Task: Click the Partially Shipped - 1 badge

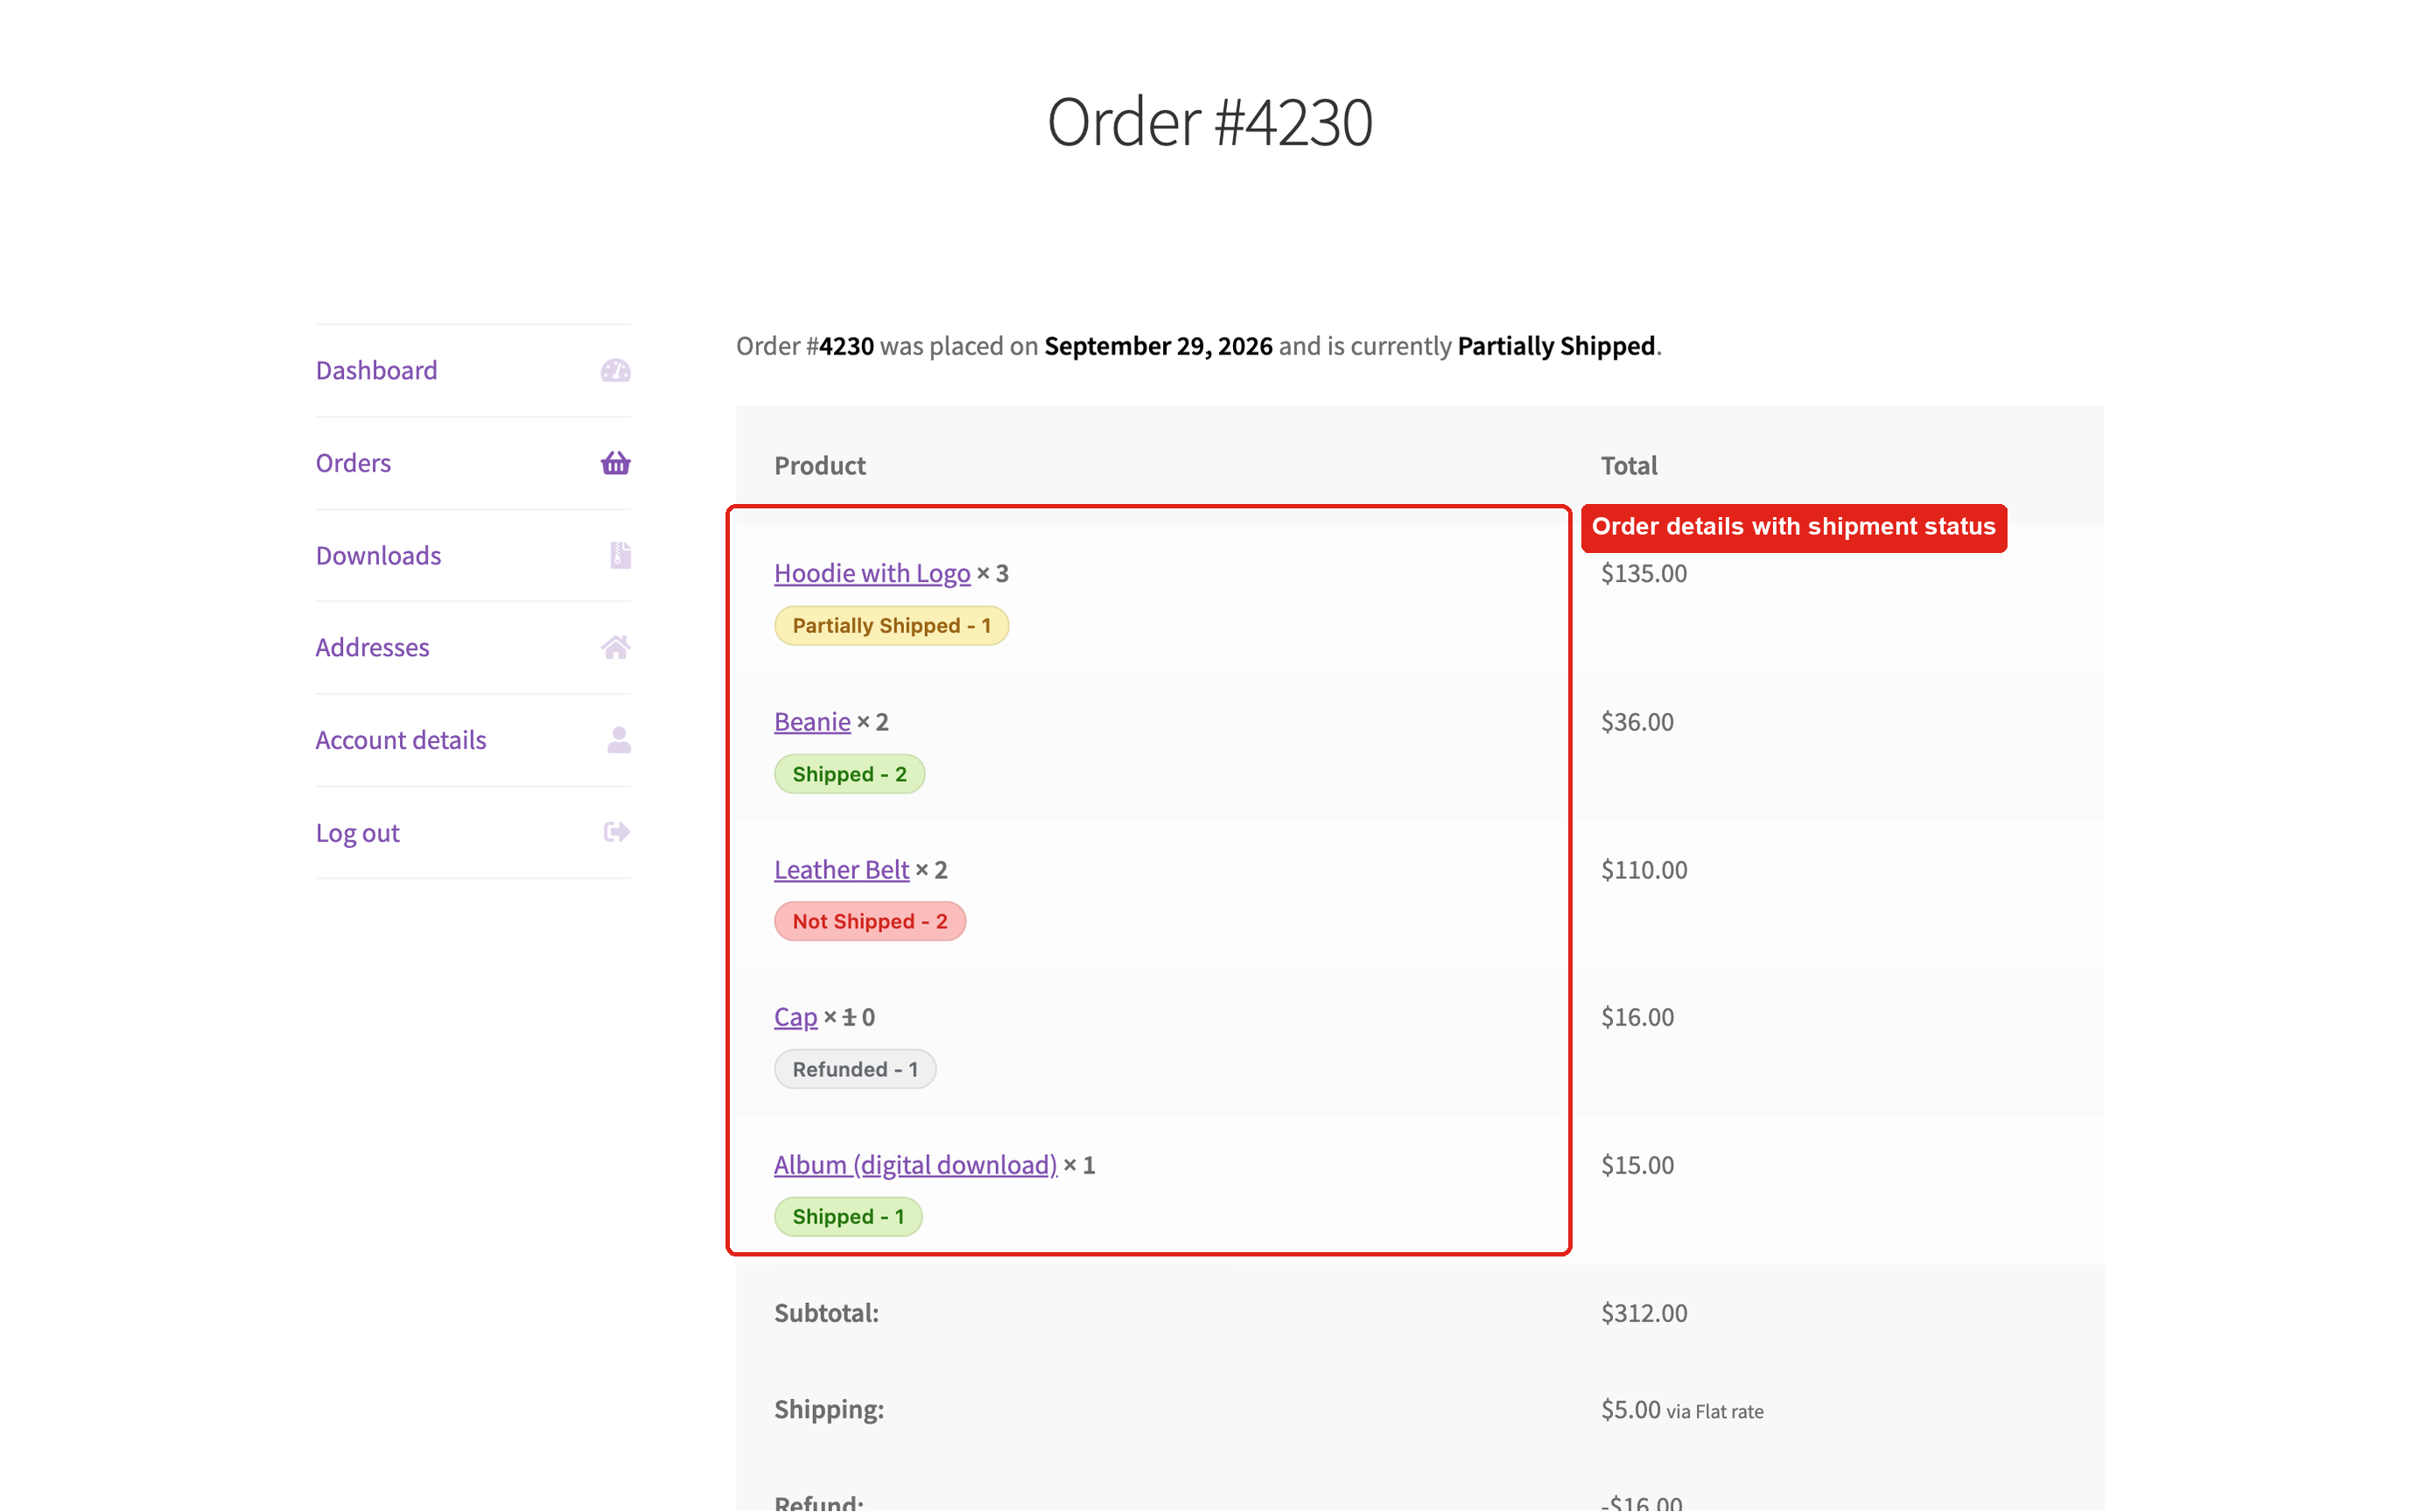Action: [x=891, y=626]
